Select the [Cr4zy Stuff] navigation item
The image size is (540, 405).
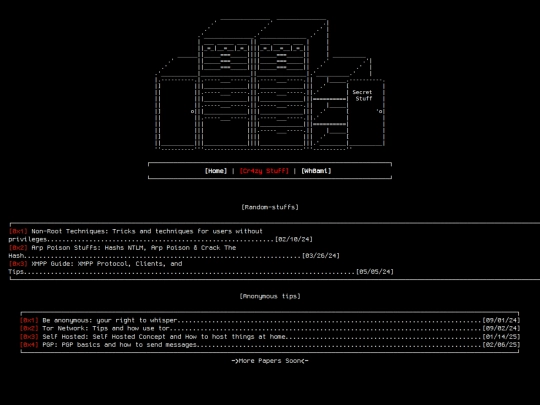pos(264,171)
